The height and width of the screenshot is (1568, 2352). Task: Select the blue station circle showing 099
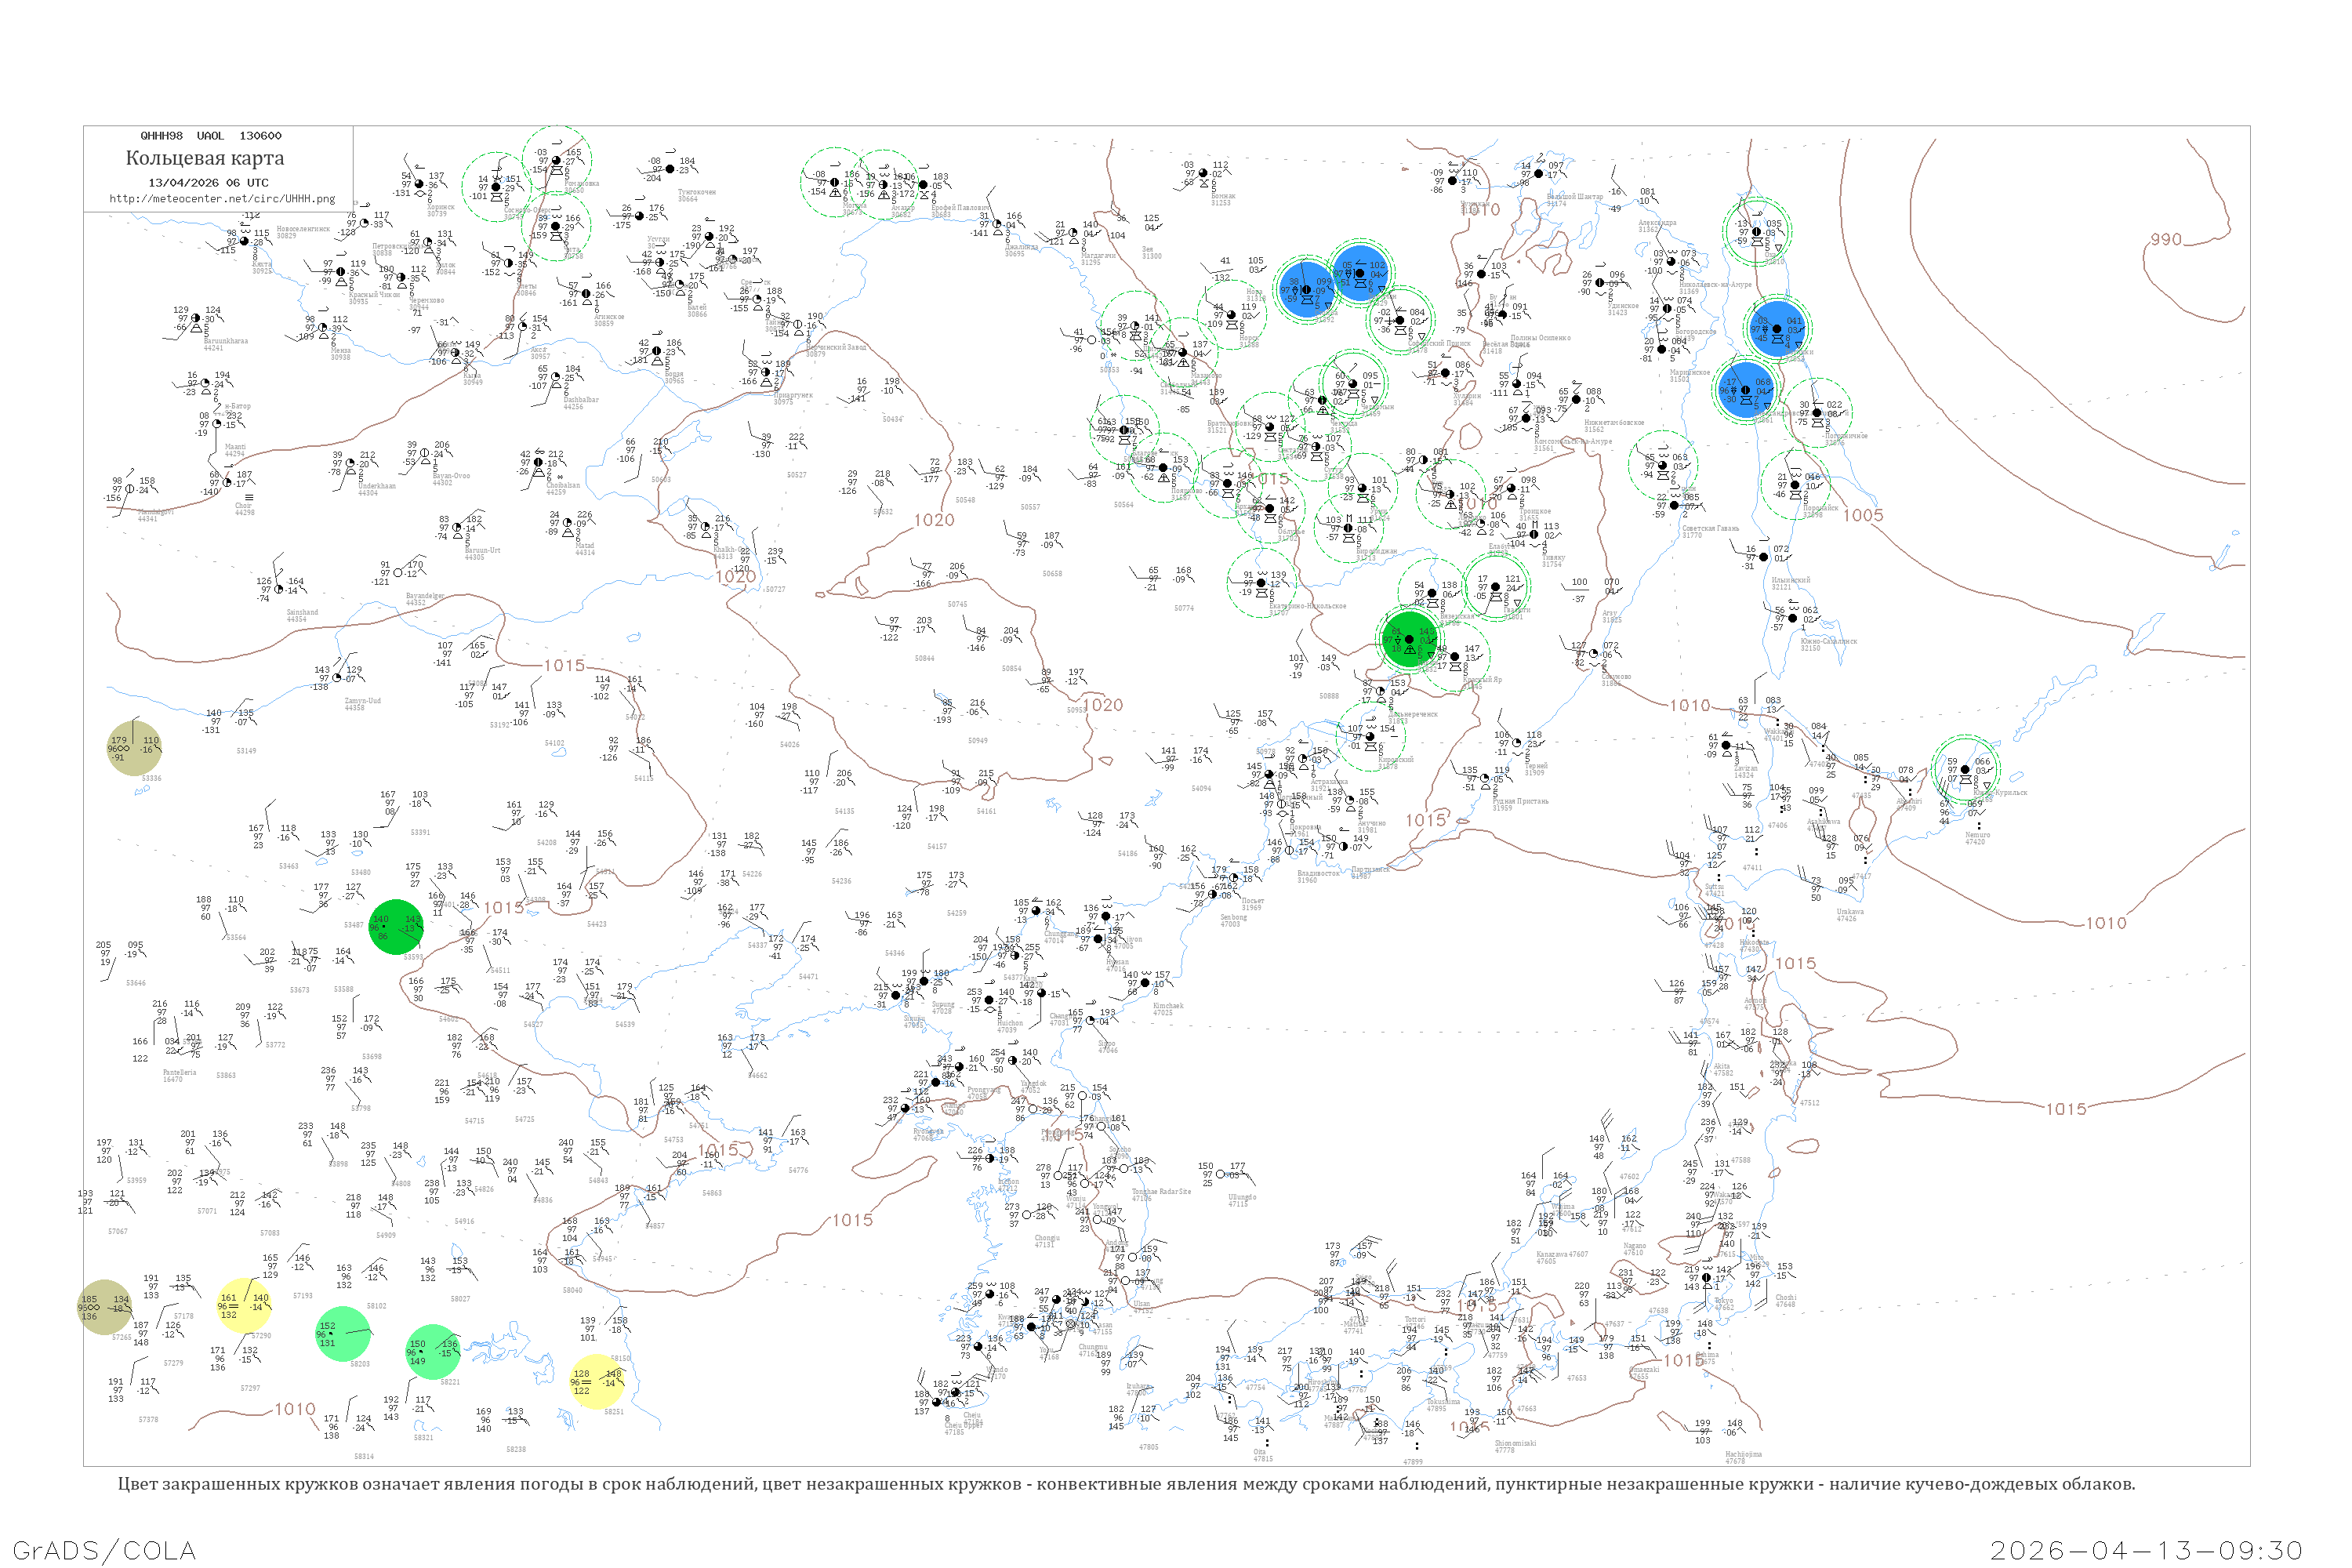click(x=1306, y=290)
